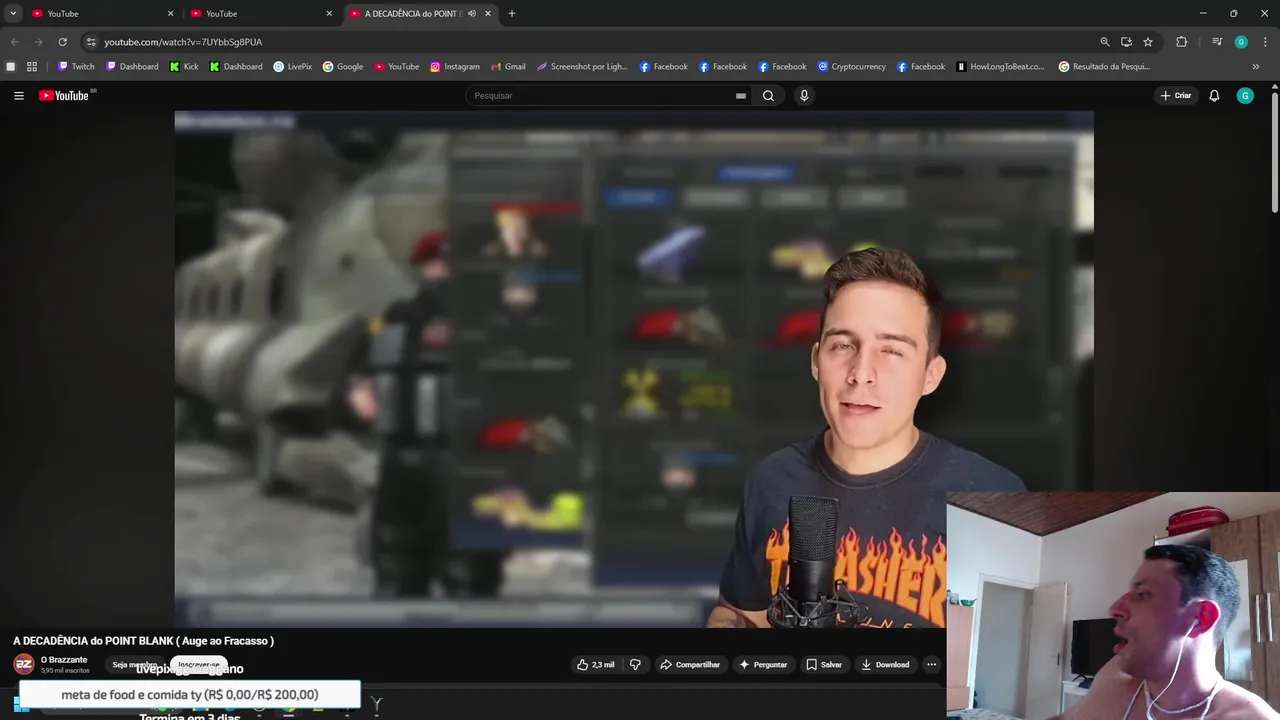Viewport: 1280px width, 720px height.
Task: Start voice search with microphone icon
Action: (x=803, y=96)
